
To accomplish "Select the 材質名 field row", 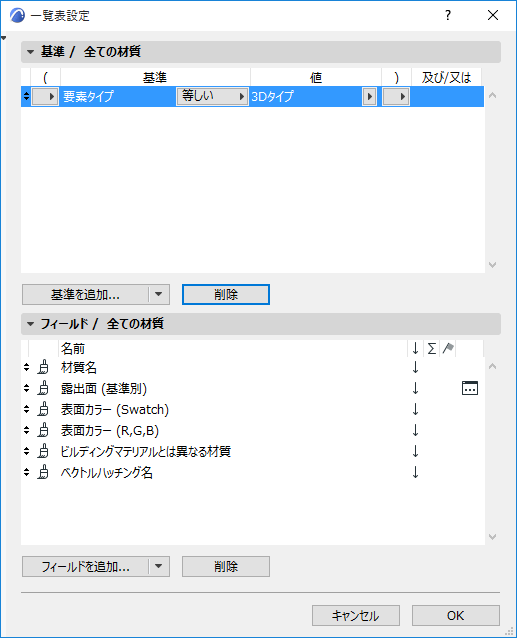I will (x=253, y=367).
